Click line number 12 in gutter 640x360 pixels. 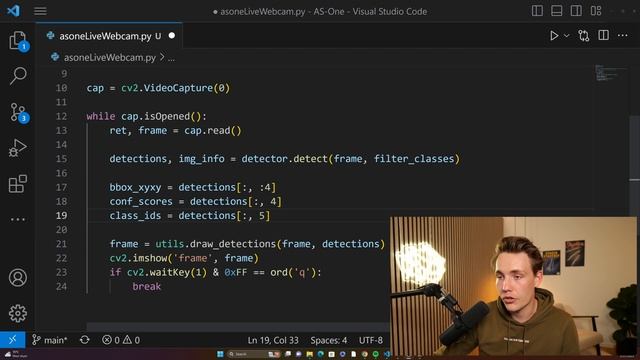tap(61, 116)
